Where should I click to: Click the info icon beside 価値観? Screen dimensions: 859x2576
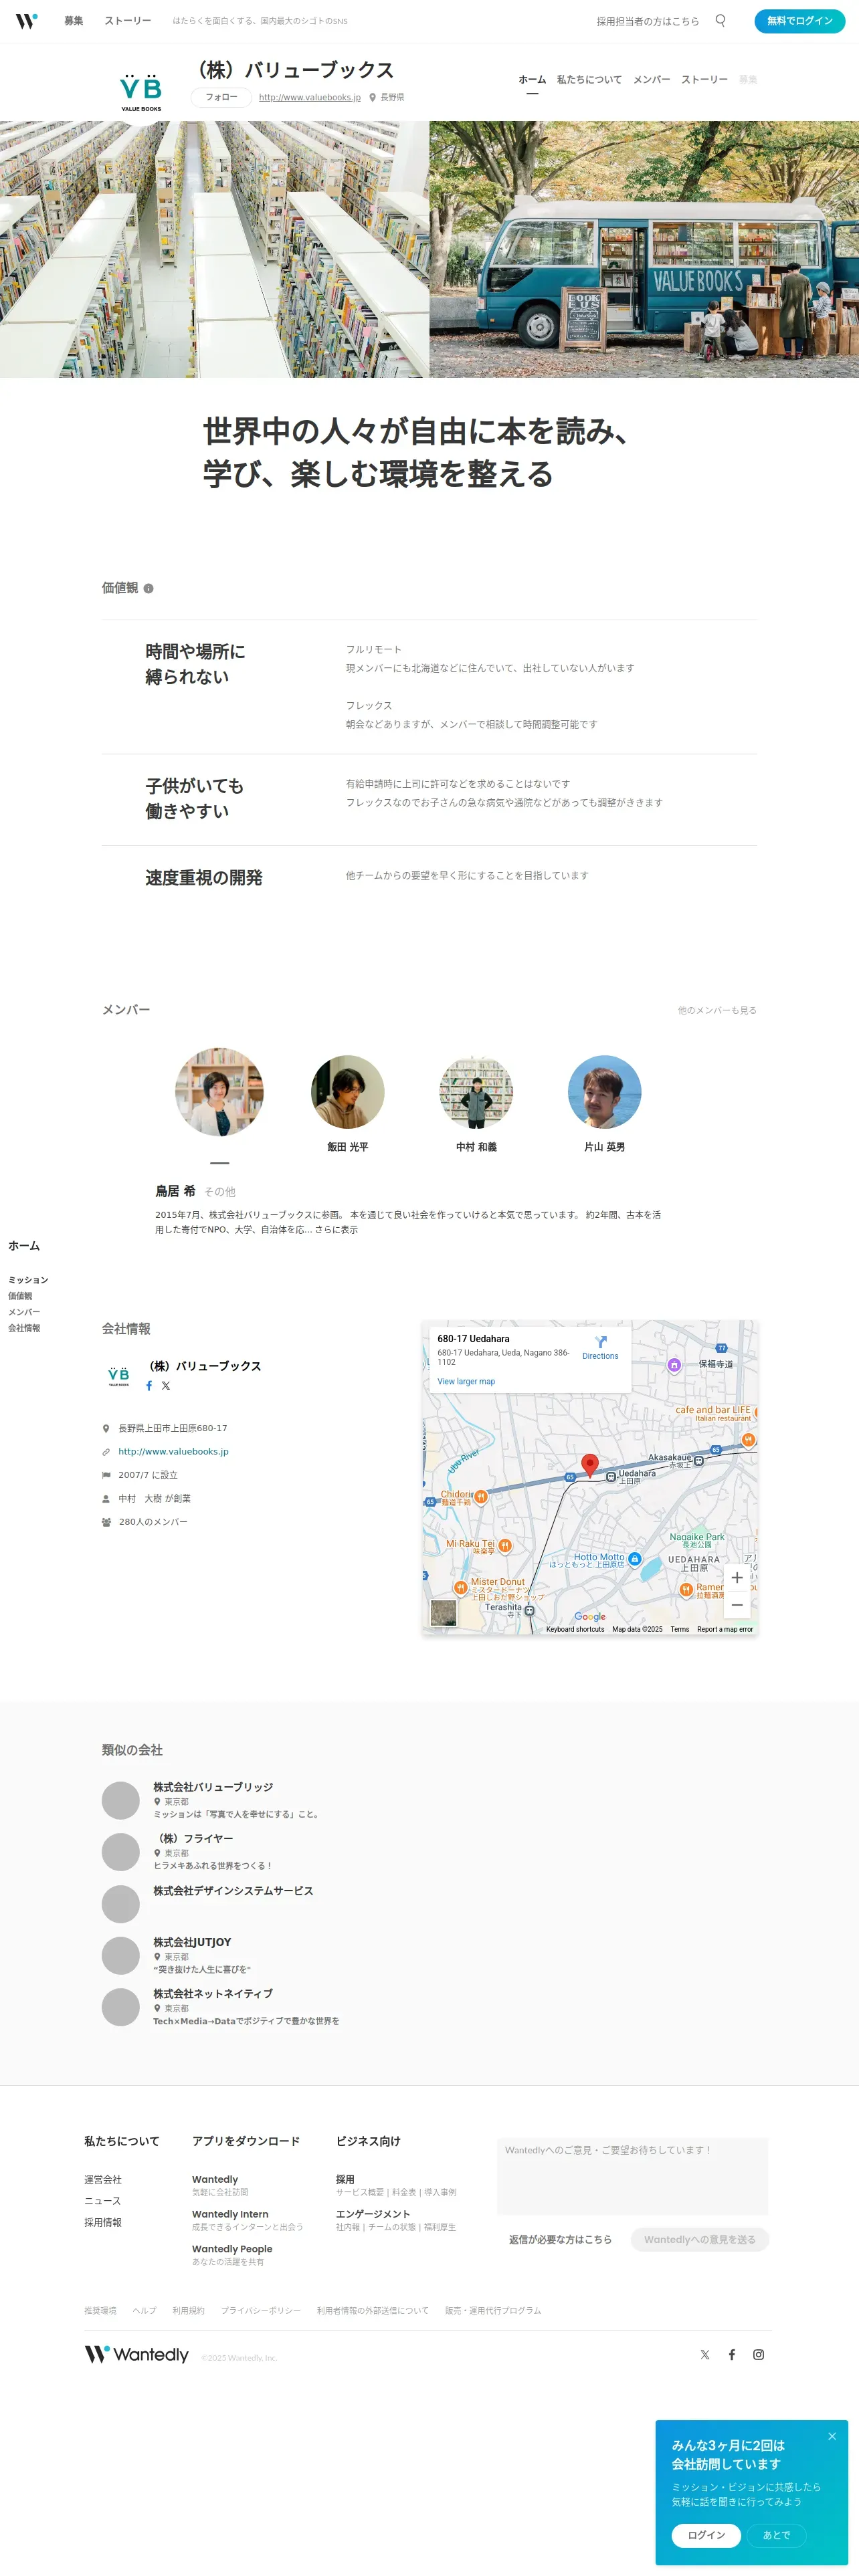pyautogui.click(x=148, y=588)
